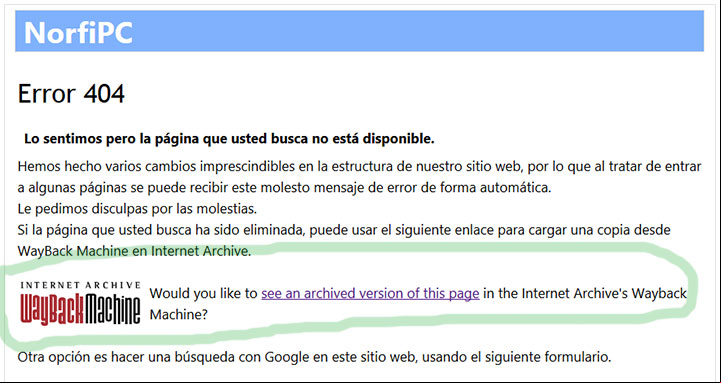Click the 'WayBack Machine en Internet Archive.' line
Image resolution: width=721 pixels, height=383 pixels.
tap(134, 252)
